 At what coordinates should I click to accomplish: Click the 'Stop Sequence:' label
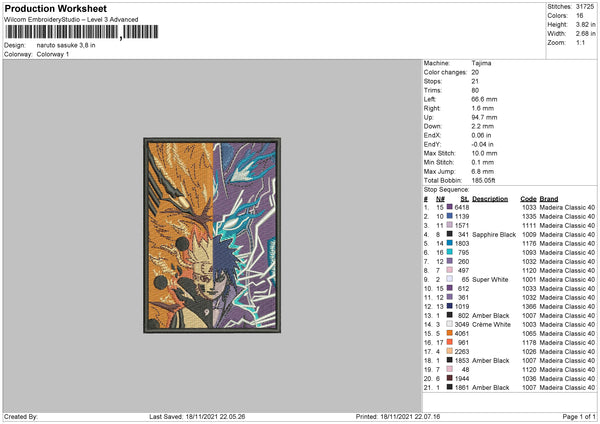coord(446,189)
